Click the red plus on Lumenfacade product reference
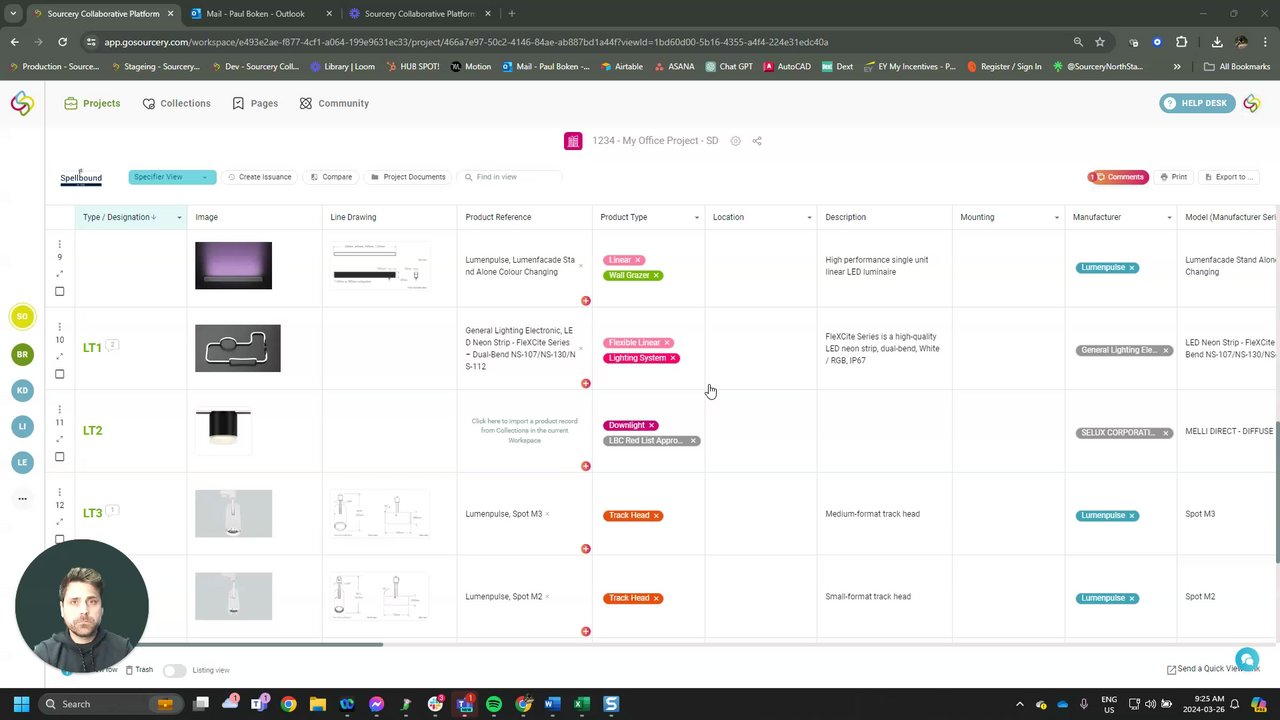 coord(586,301)
